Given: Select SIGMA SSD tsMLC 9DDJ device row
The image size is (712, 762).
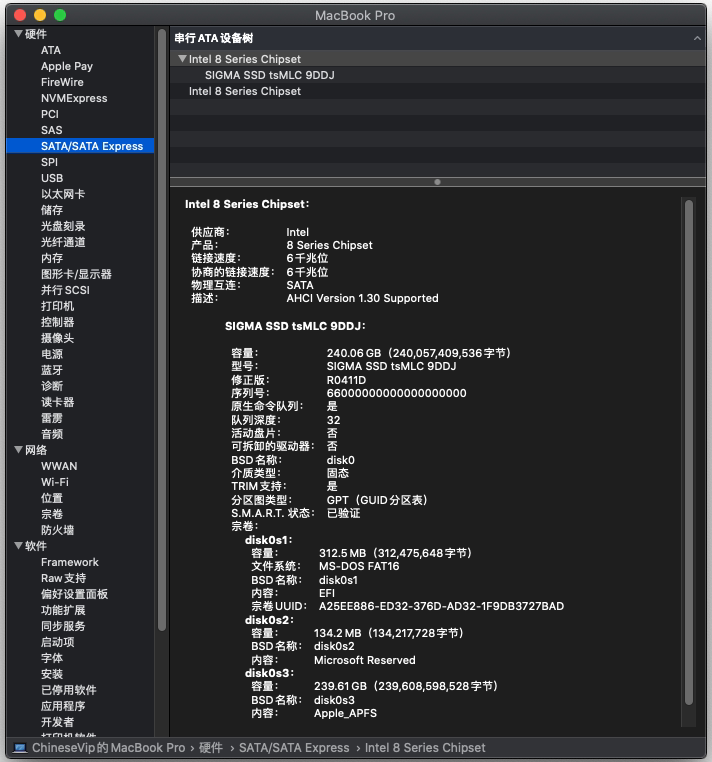Looking at the screenshot, I should pyautogui.click(x=437, y=75).
